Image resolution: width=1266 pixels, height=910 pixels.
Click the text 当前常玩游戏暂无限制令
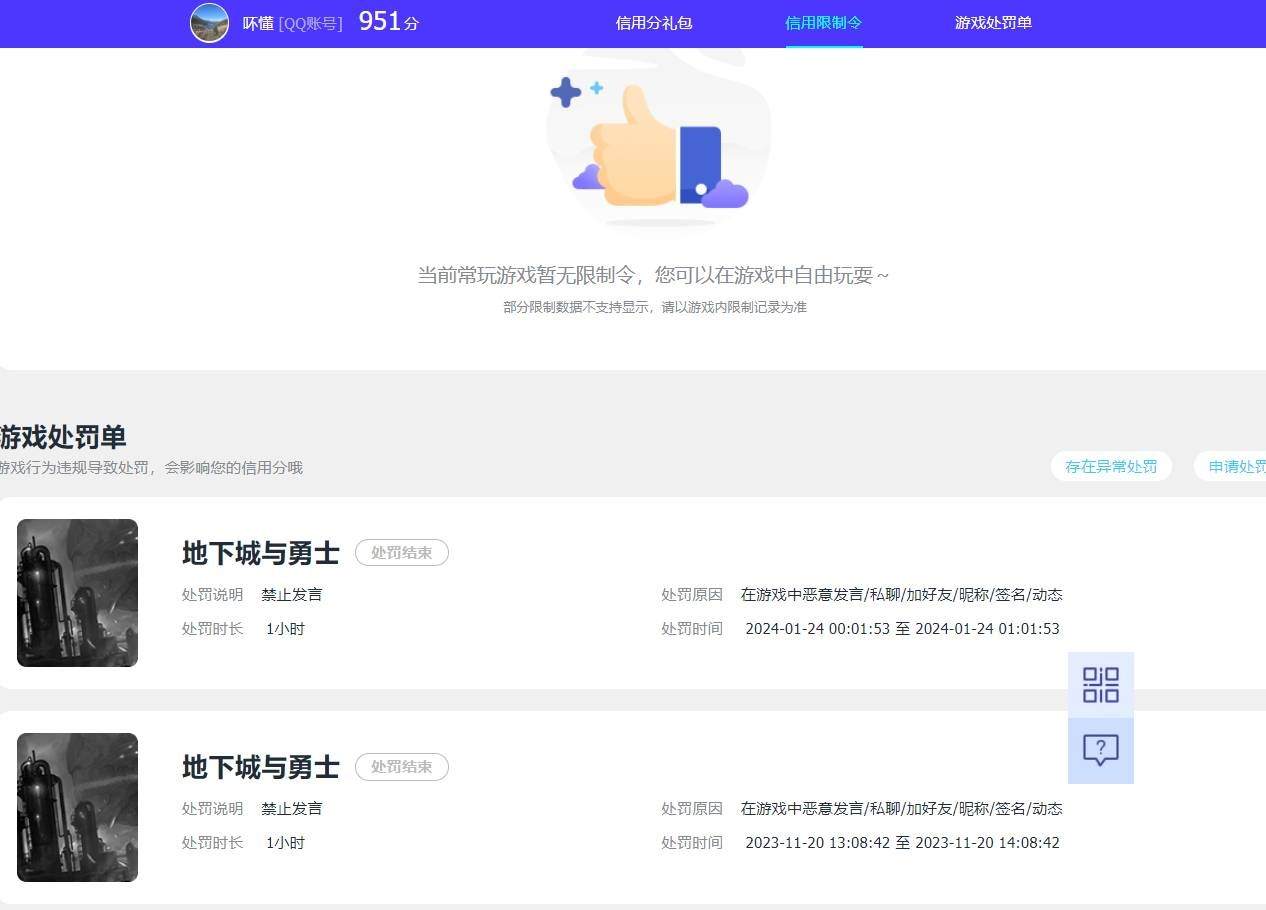pos(526,275)
